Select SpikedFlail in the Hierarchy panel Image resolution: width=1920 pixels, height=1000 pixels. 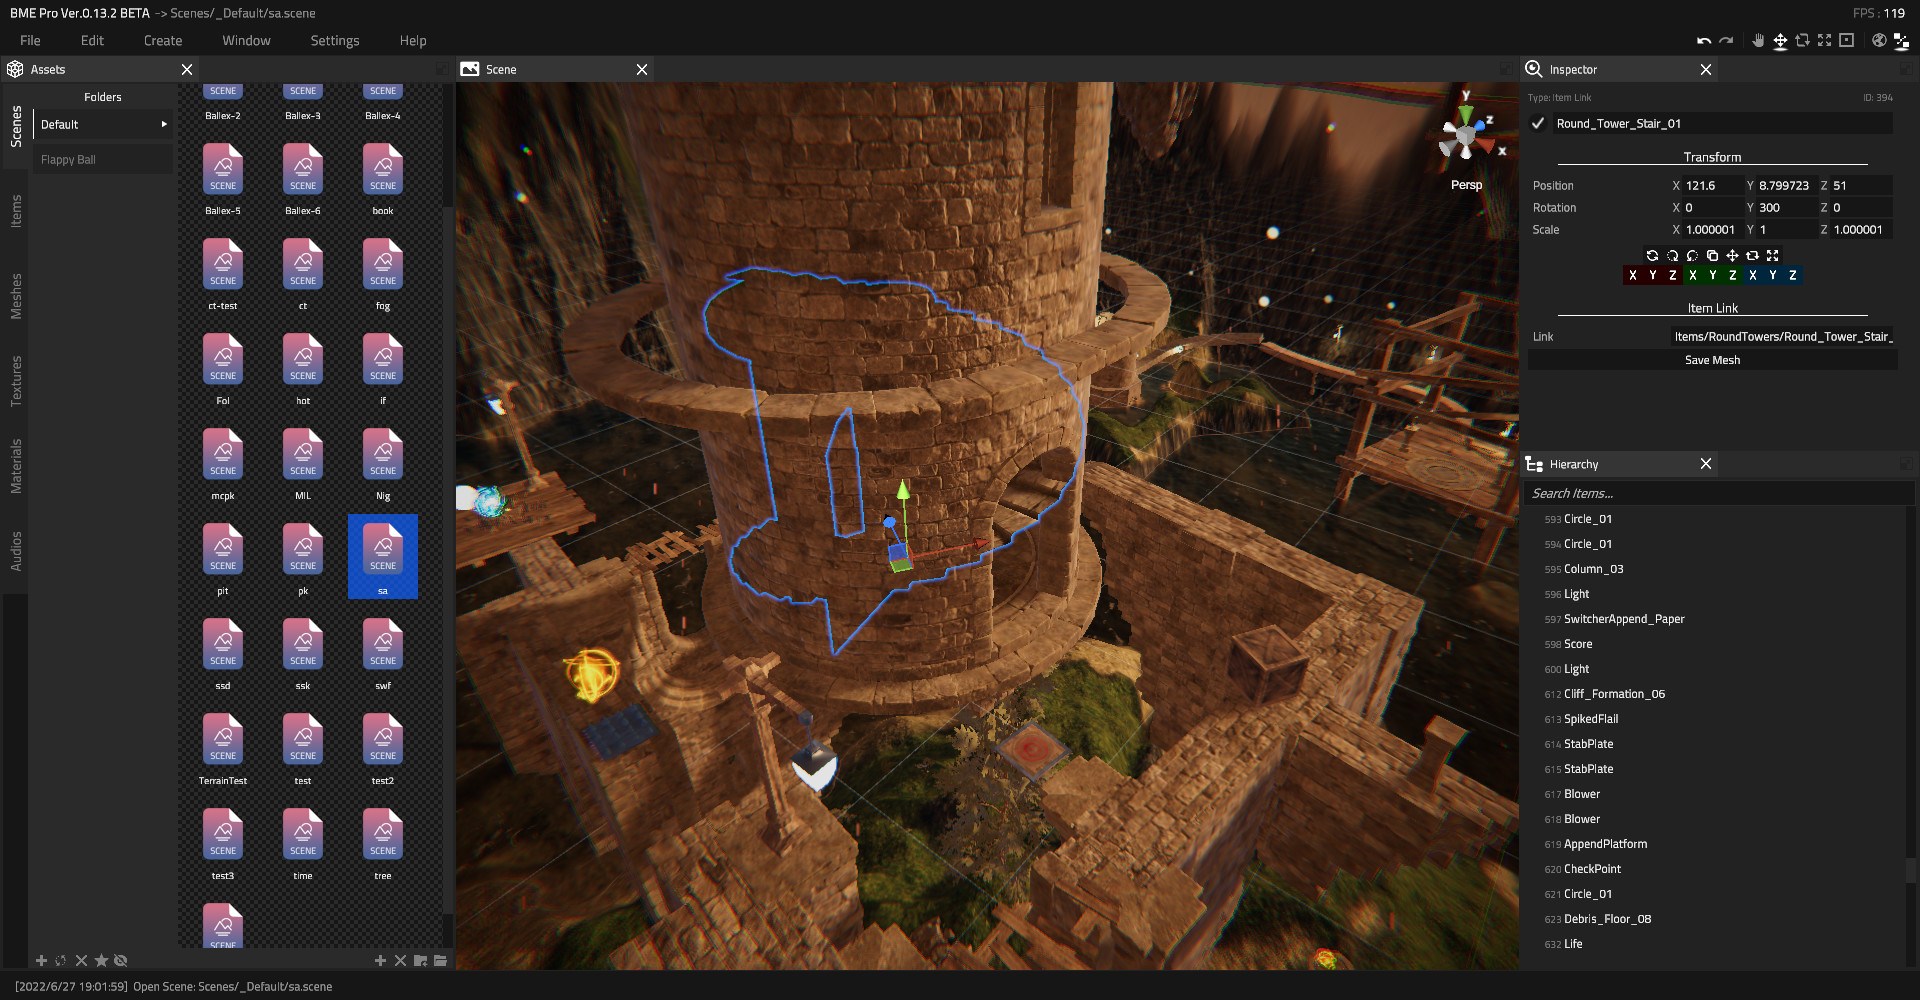(1590, 718)
